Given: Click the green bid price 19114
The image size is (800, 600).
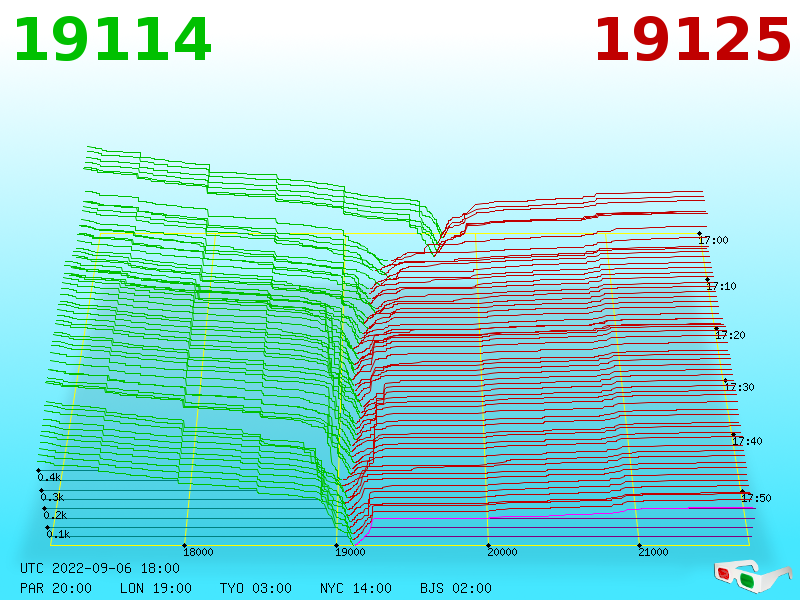Looking at the screenshot, I should pos(112,40).
